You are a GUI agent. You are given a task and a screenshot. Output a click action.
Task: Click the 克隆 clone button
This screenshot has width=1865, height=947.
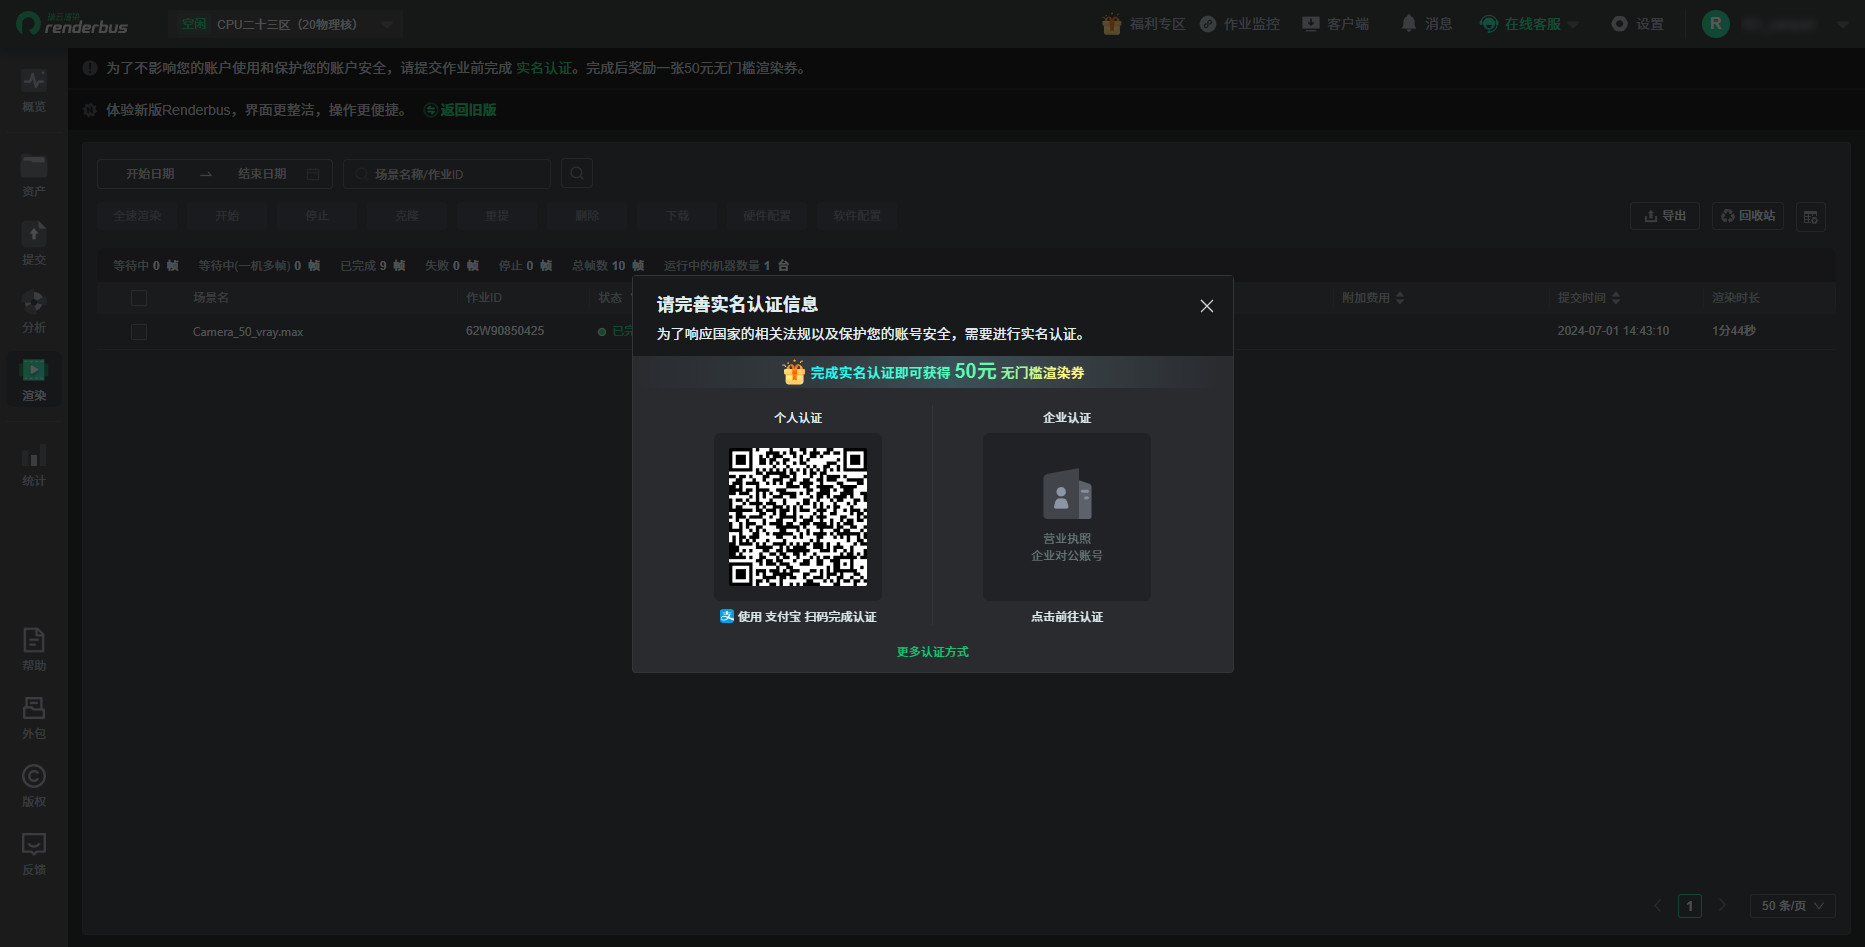click(x=407, y=216)
